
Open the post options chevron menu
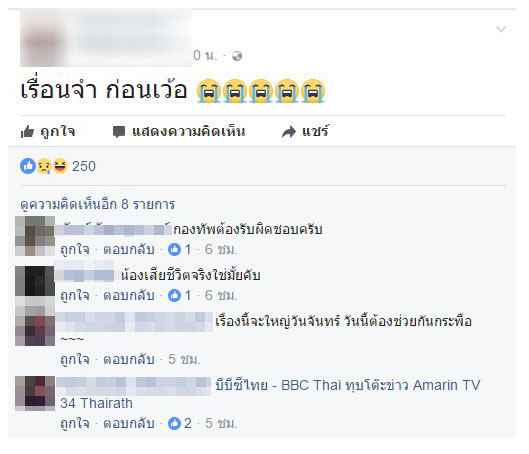501,29
